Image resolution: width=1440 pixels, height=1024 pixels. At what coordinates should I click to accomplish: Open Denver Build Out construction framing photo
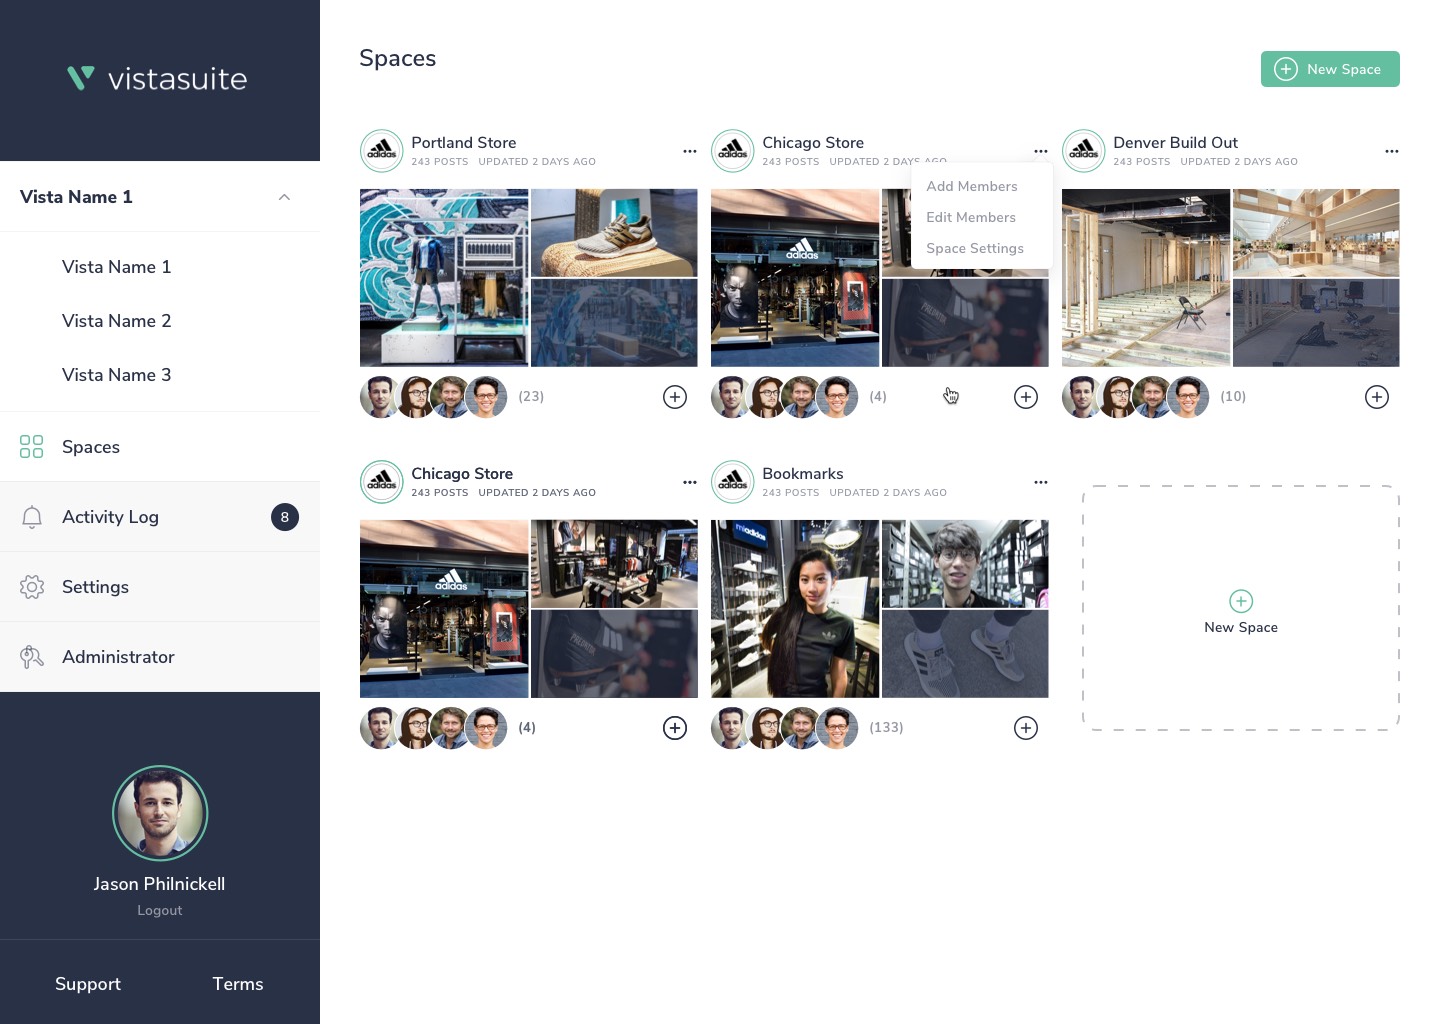(1146, 278)
